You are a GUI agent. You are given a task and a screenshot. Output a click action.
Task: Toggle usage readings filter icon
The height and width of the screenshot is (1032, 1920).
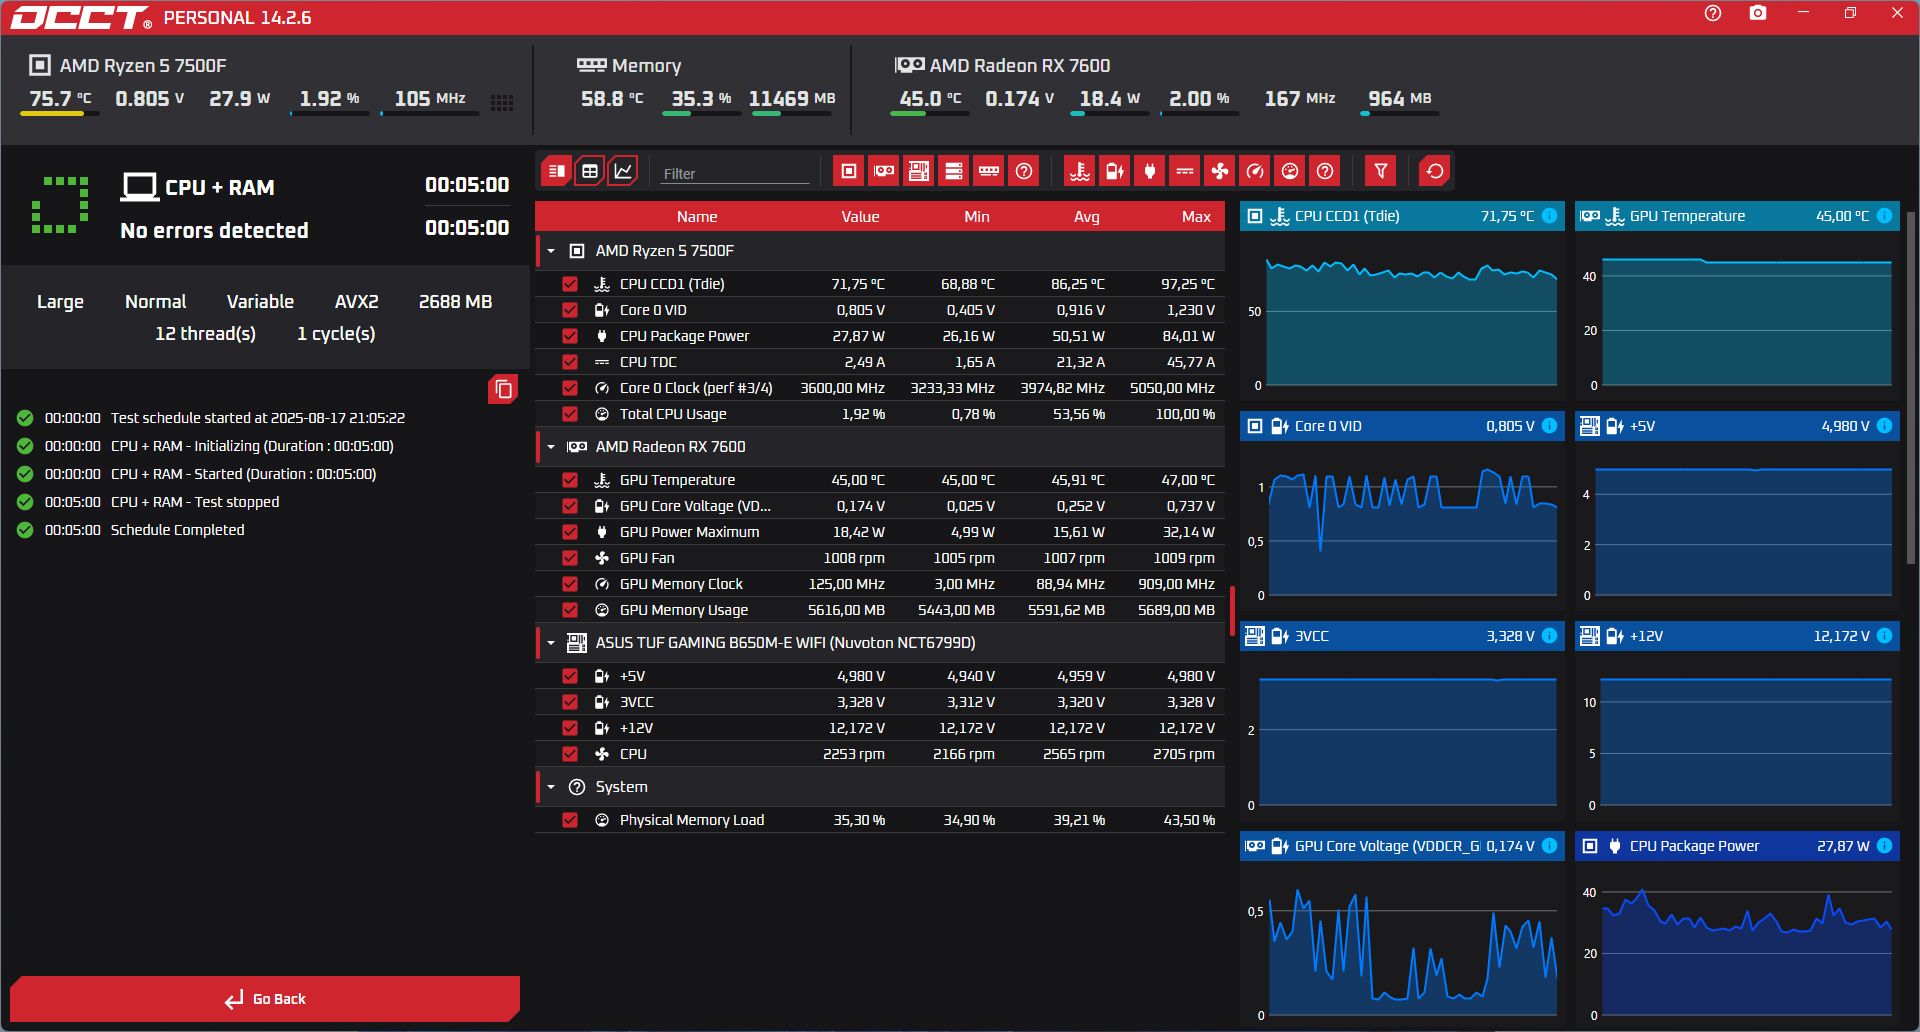tap(1290, 171)
